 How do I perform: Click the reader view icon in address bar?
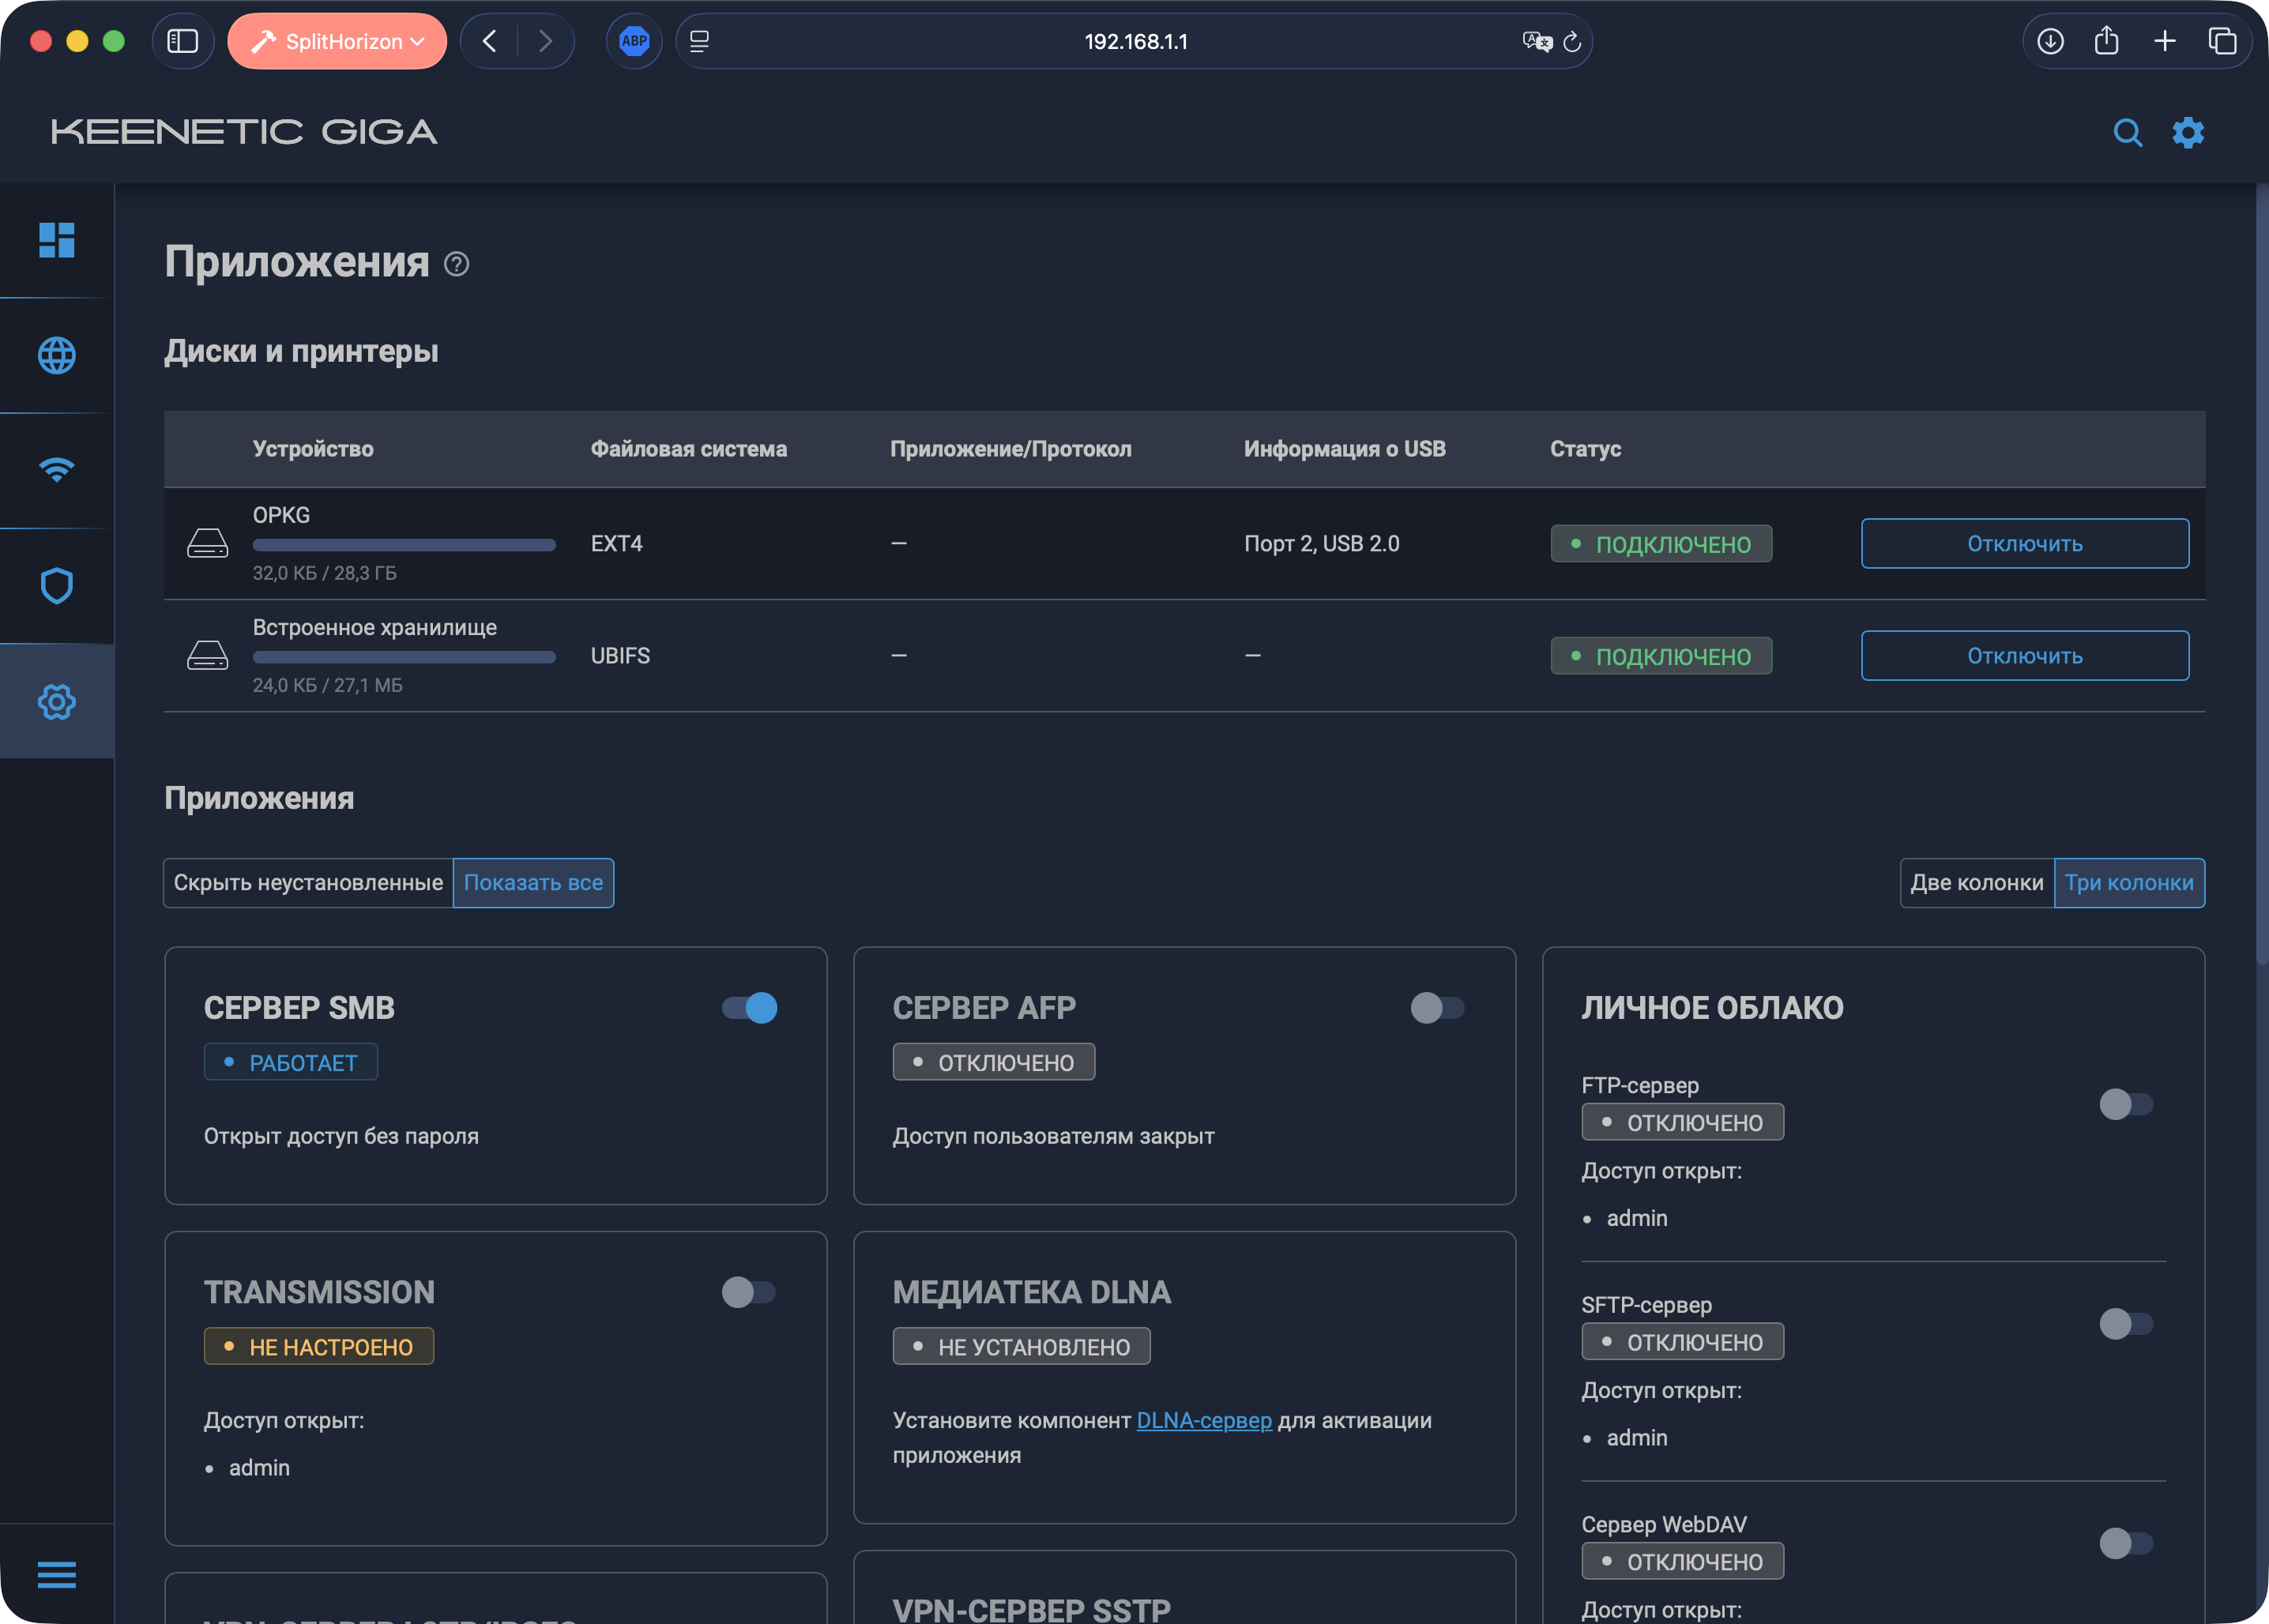(700, 41)
